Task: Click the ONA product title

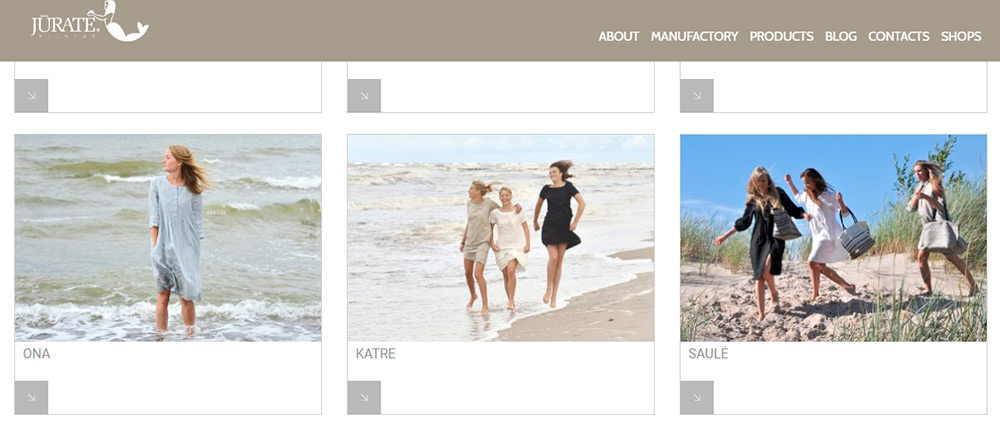Action: 37,354
